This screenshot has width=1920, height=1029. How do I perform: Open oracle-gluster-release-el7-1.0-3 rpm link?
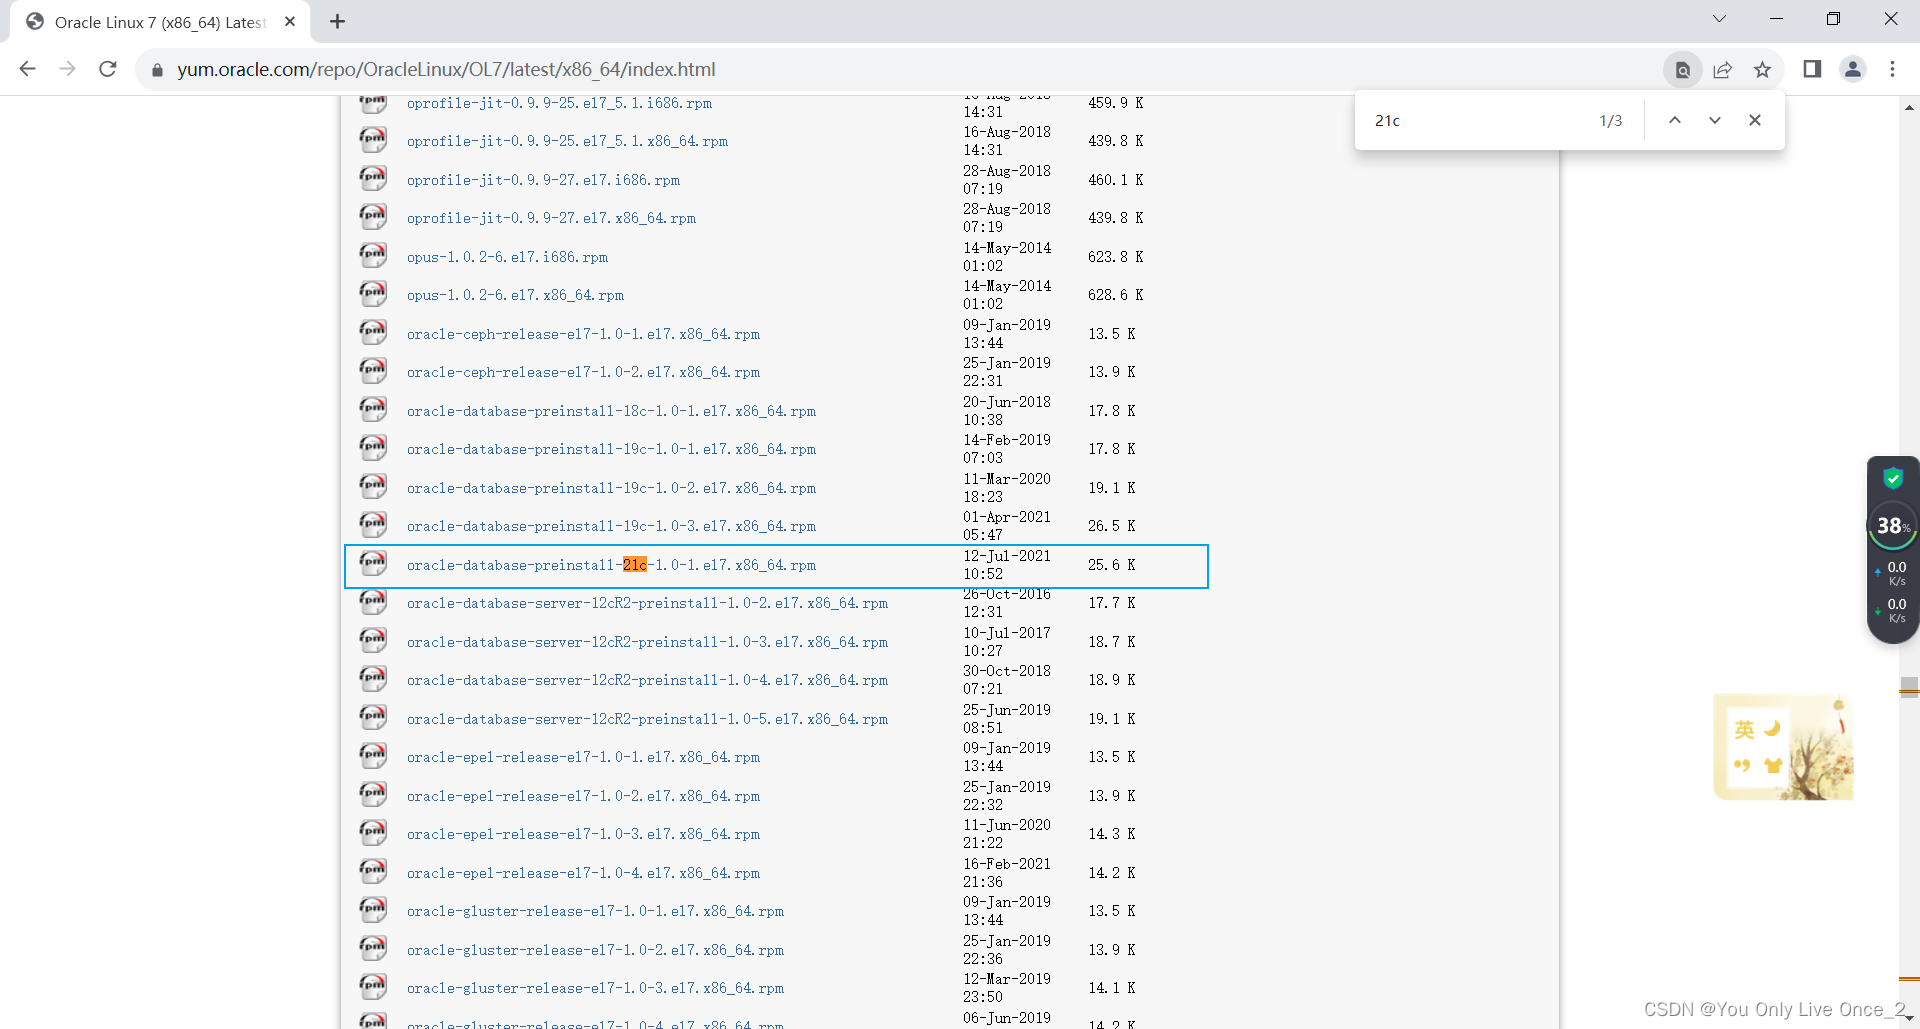click(595, 989)
